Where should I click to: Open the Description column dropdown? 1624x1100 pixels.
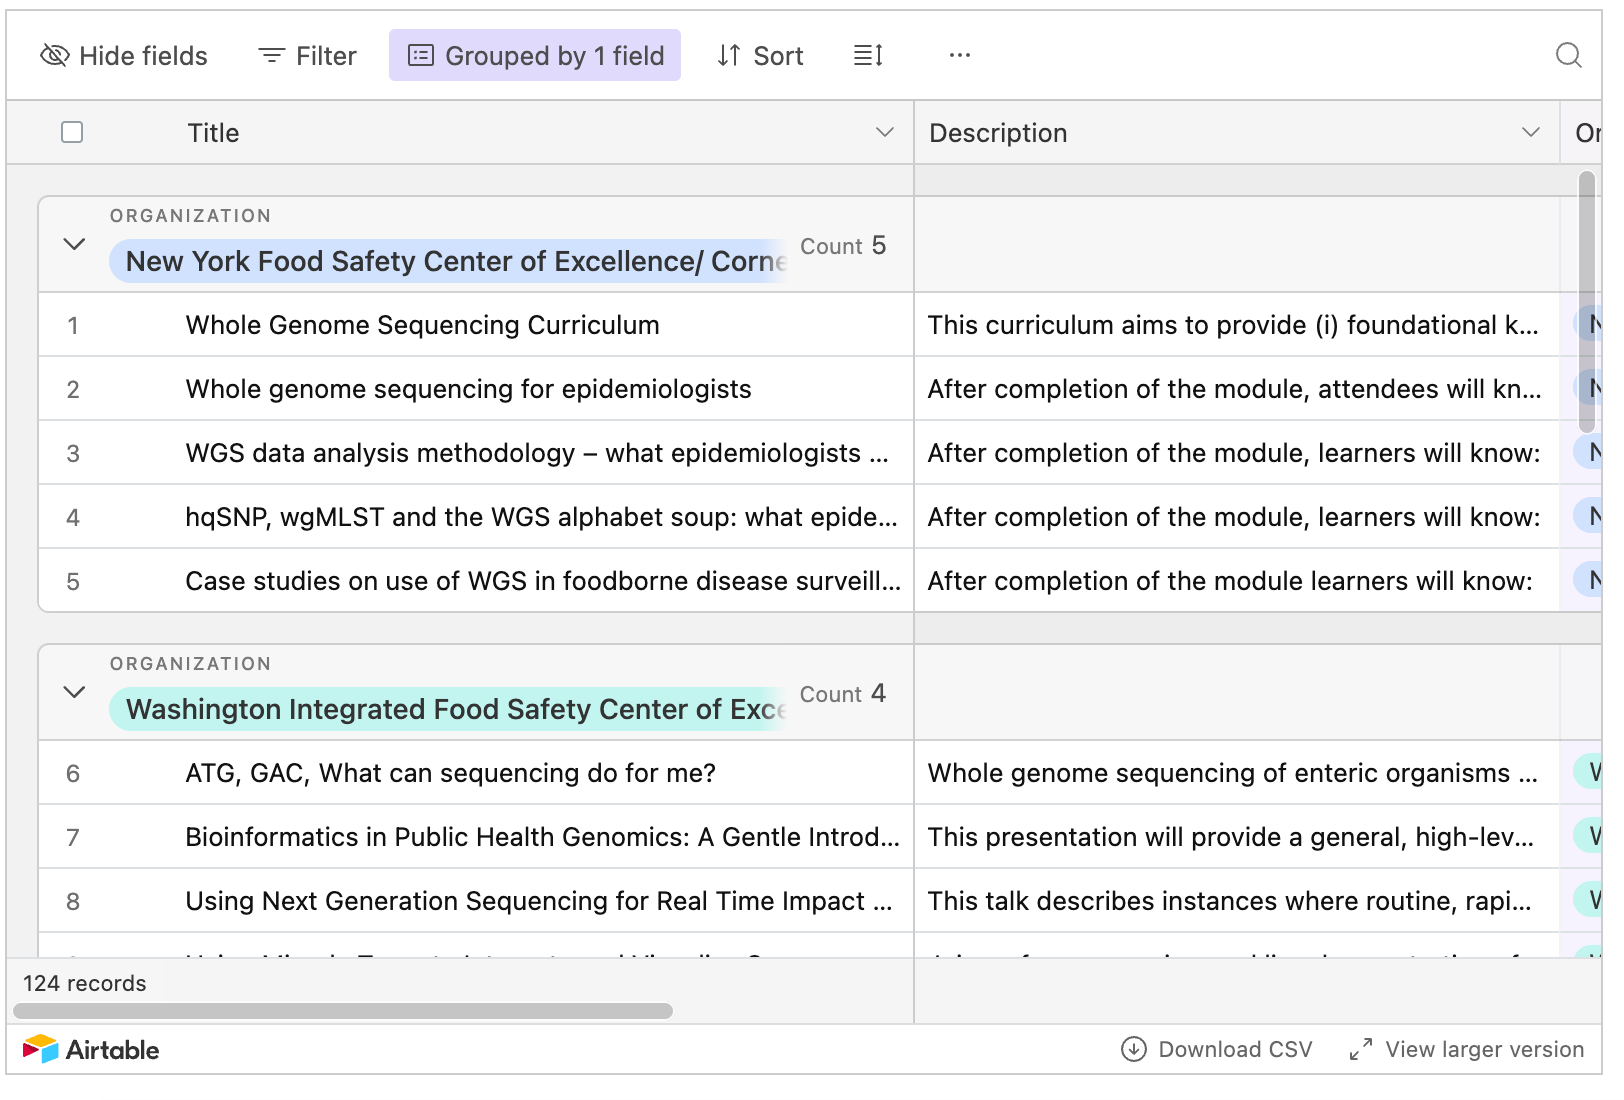(1528, 132)
